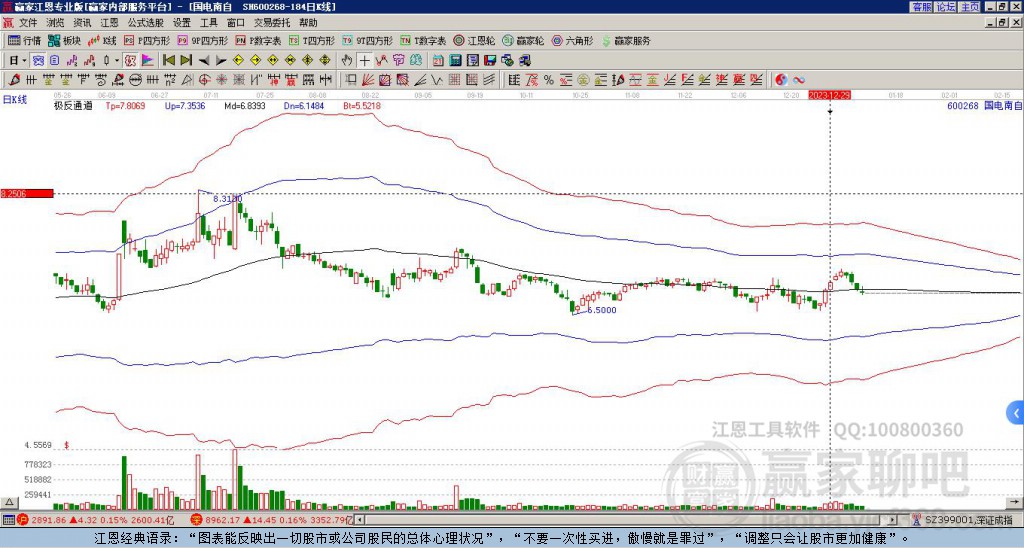Open the 资讯 menu
Viewport: 1024px width, 548px height.
pyautogui.click(x=82, y=23)
